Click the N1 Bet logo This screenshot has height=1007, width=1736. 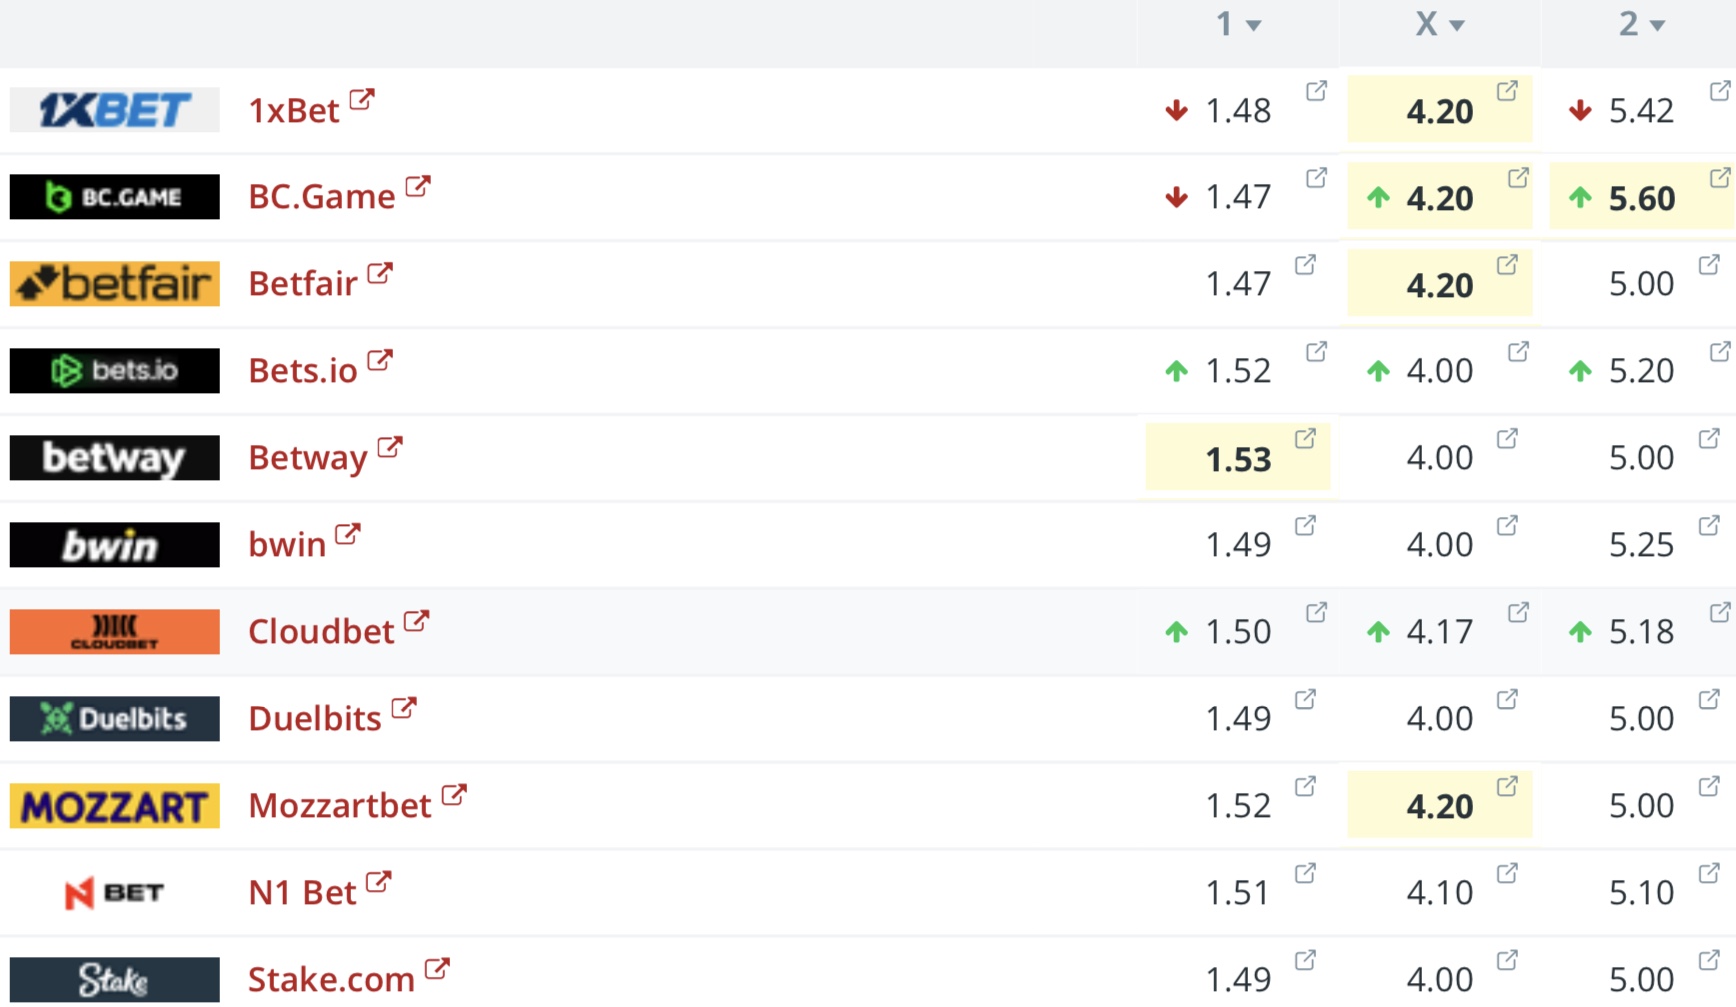(114, 892)
